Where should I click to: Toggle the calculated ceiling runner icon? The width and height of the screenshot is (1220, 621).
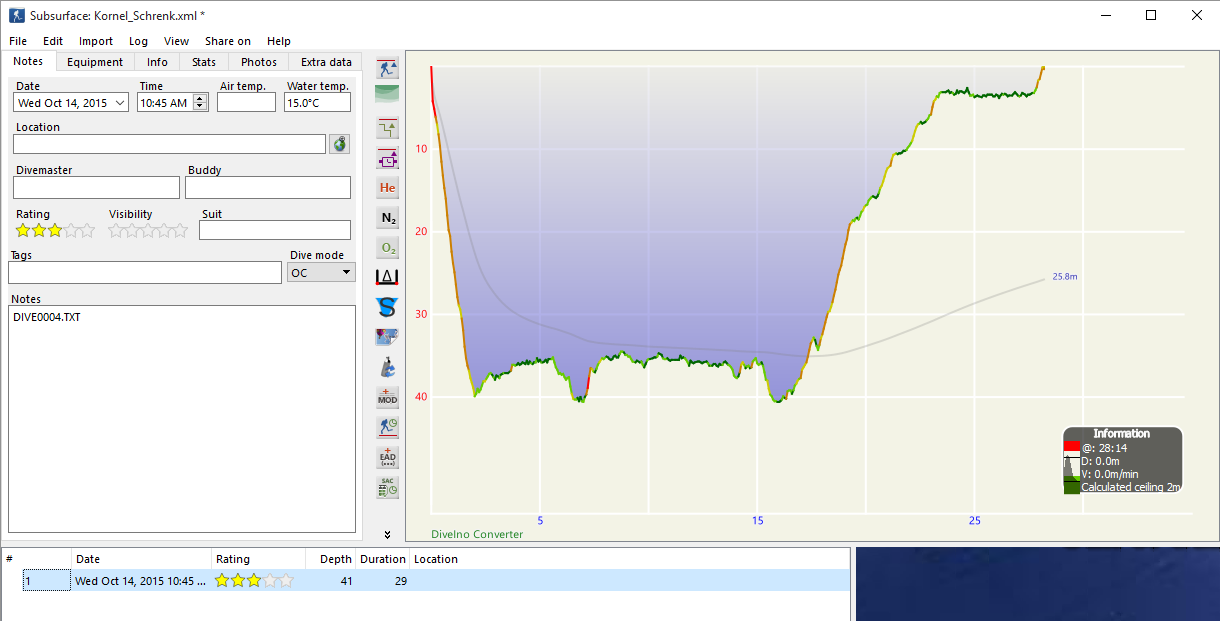(387, 68)
